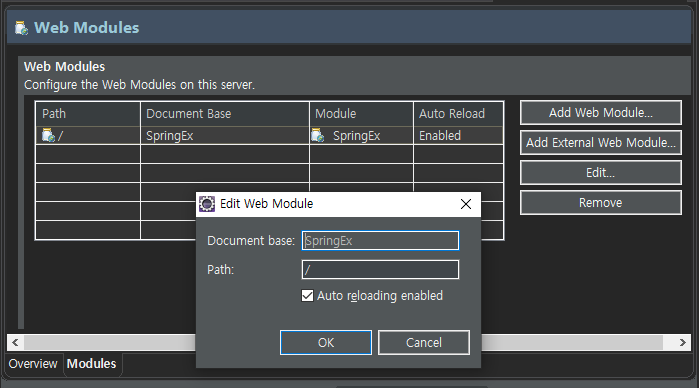This screenshot has height=388, width=699.
Task: Click OK in the Edit Web Module dialog
Action: click(325, 343)
